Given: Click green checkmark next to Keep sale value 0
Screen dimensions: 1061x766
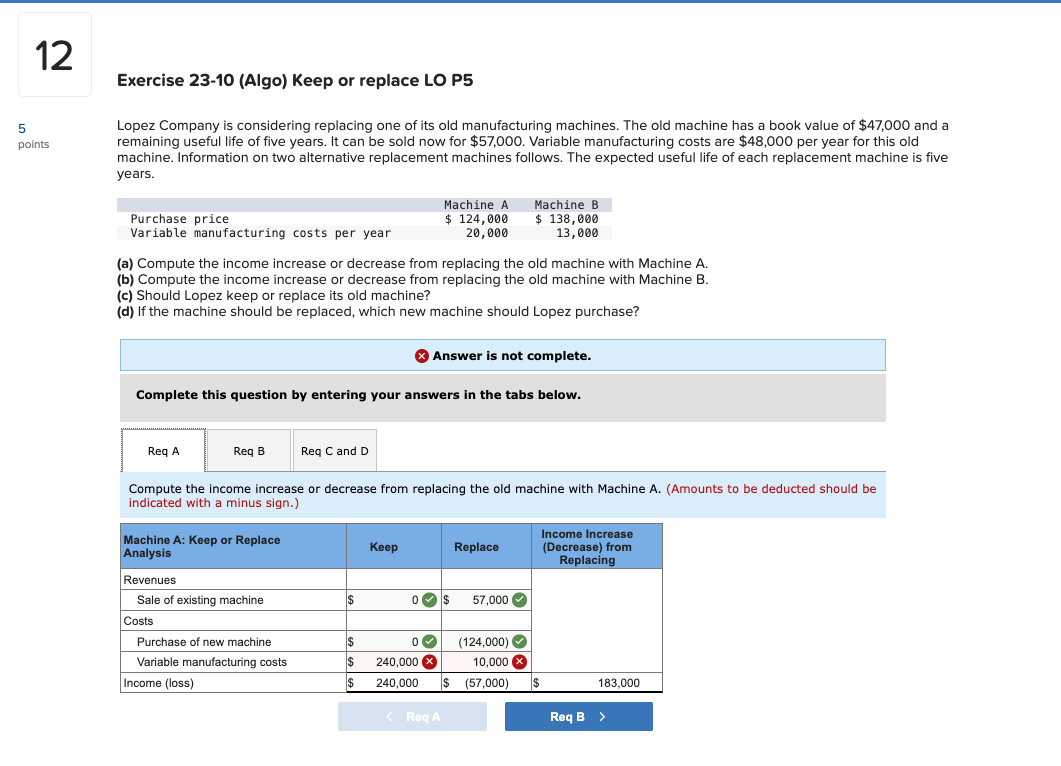Looking at the screenshot, I should [x=429, y=600].
